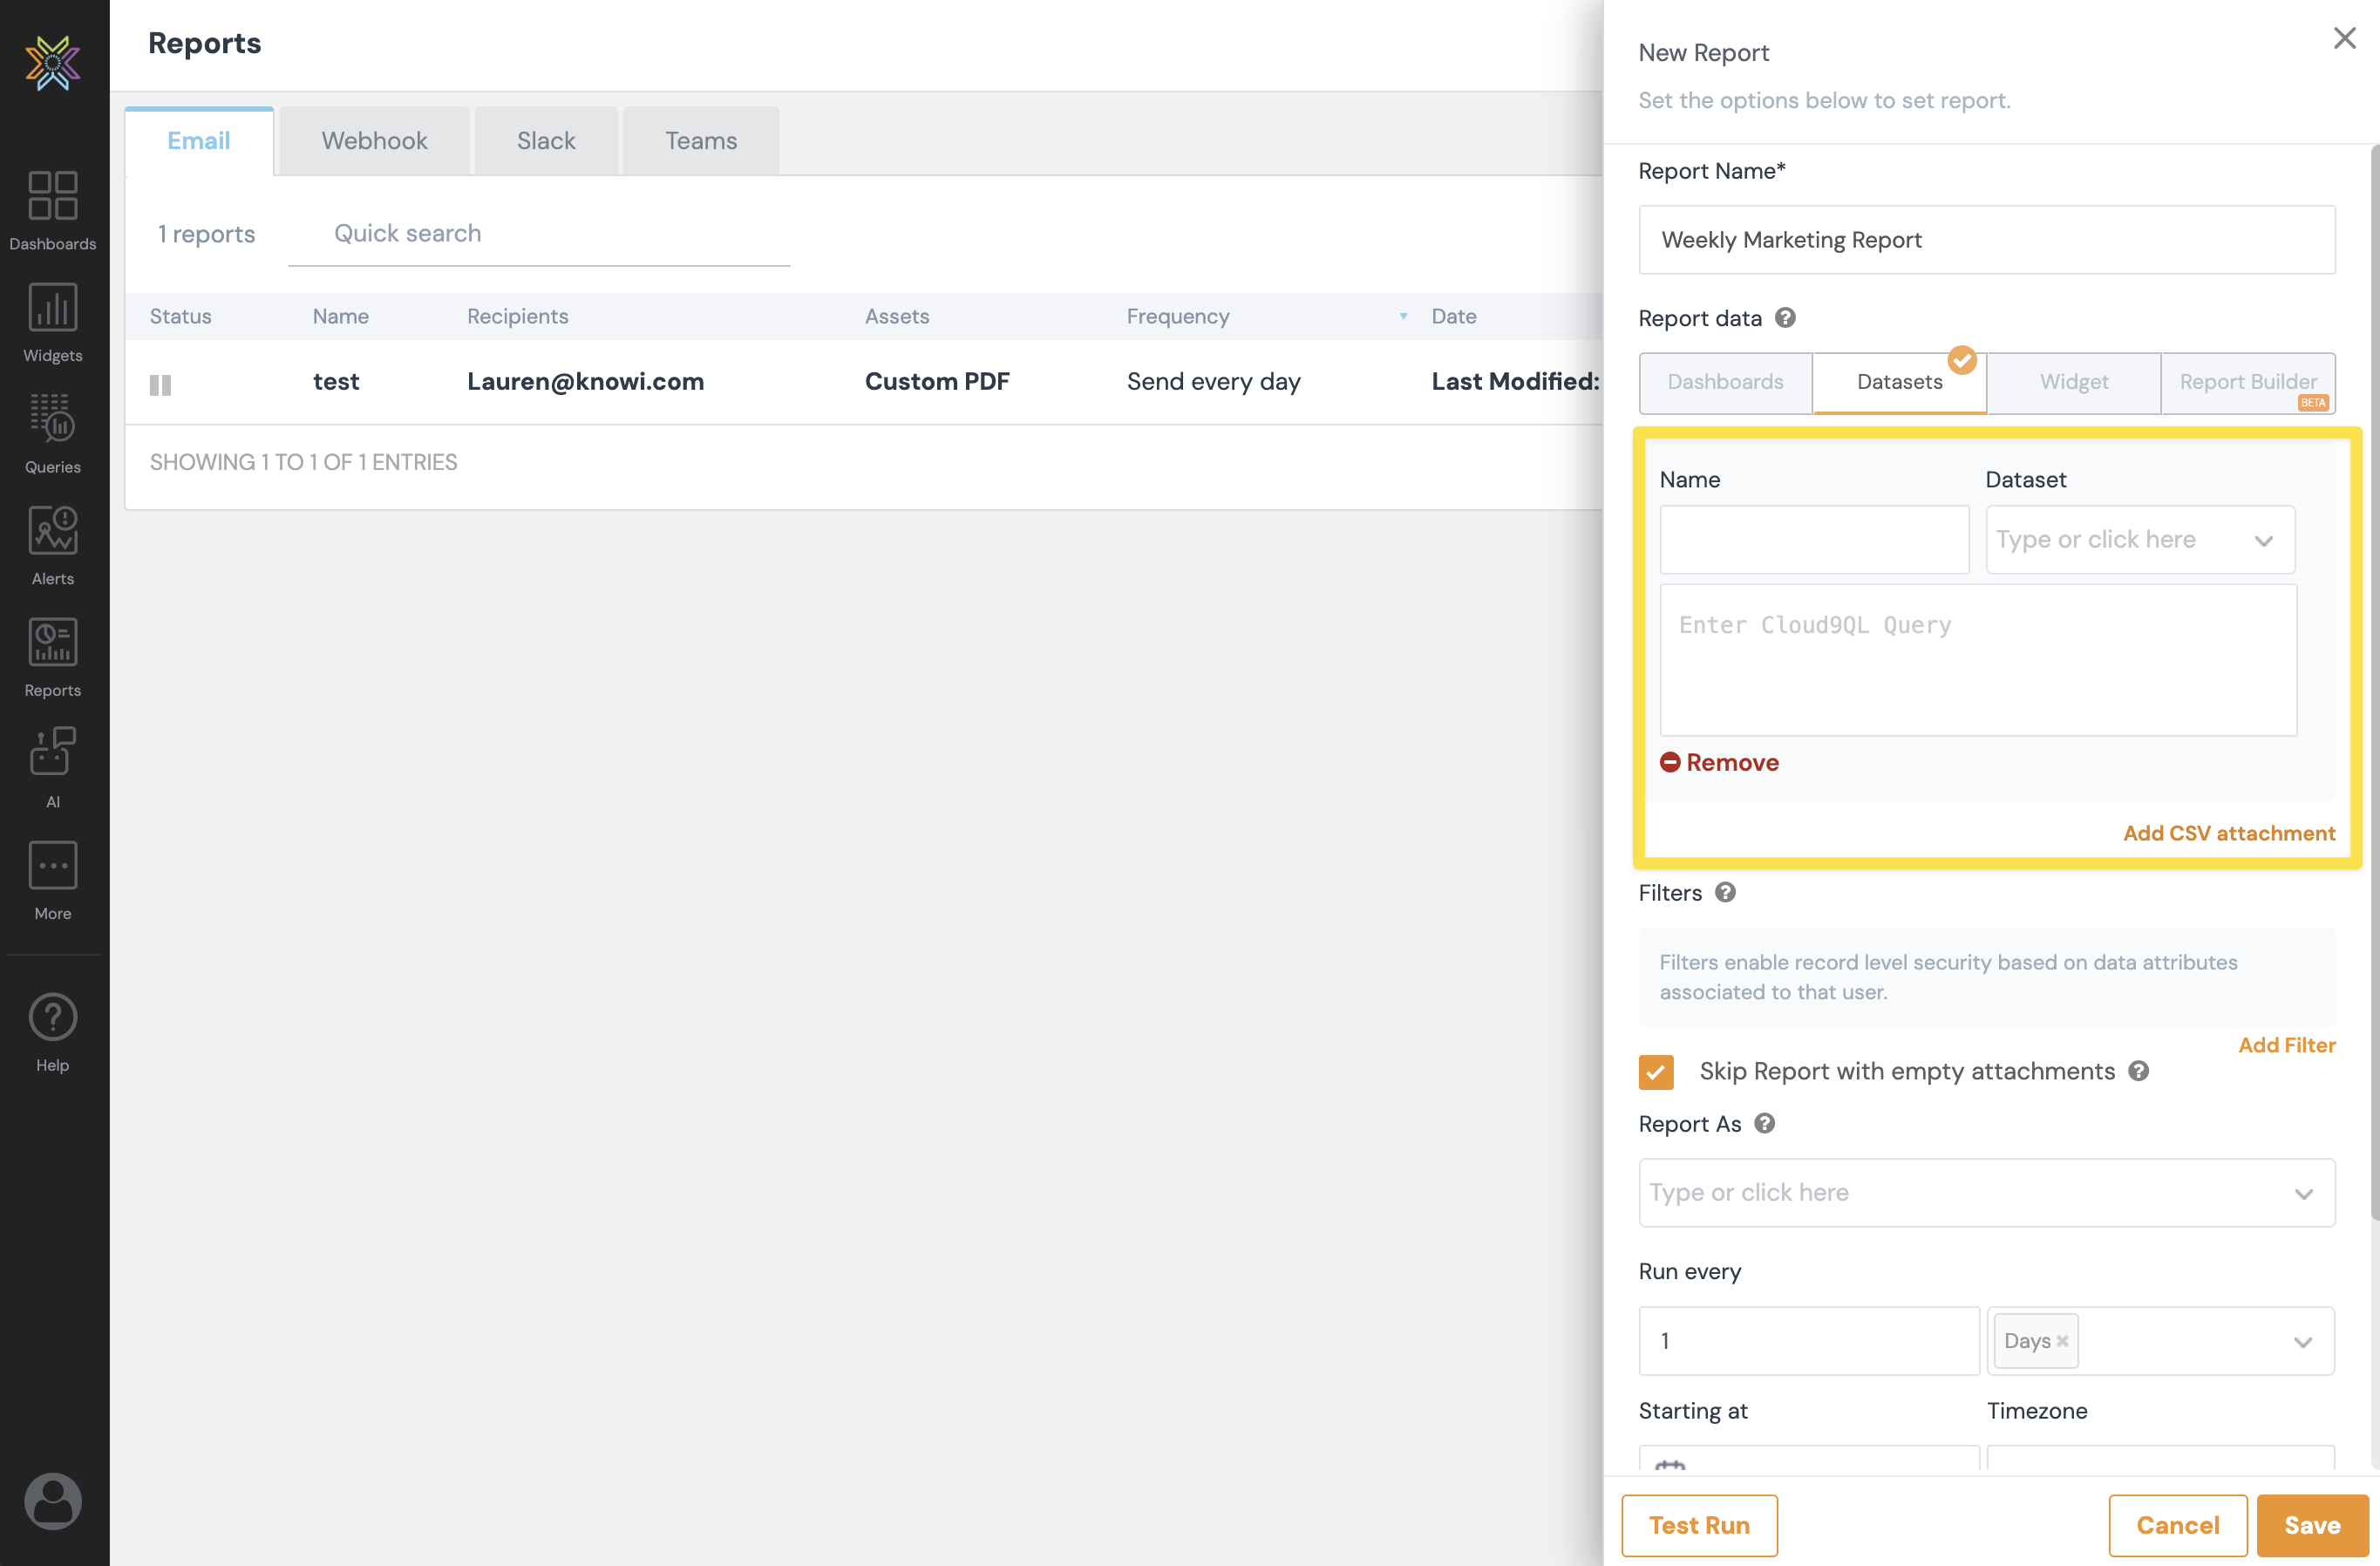Remove the Days tag from interval

[2062, 1341]
